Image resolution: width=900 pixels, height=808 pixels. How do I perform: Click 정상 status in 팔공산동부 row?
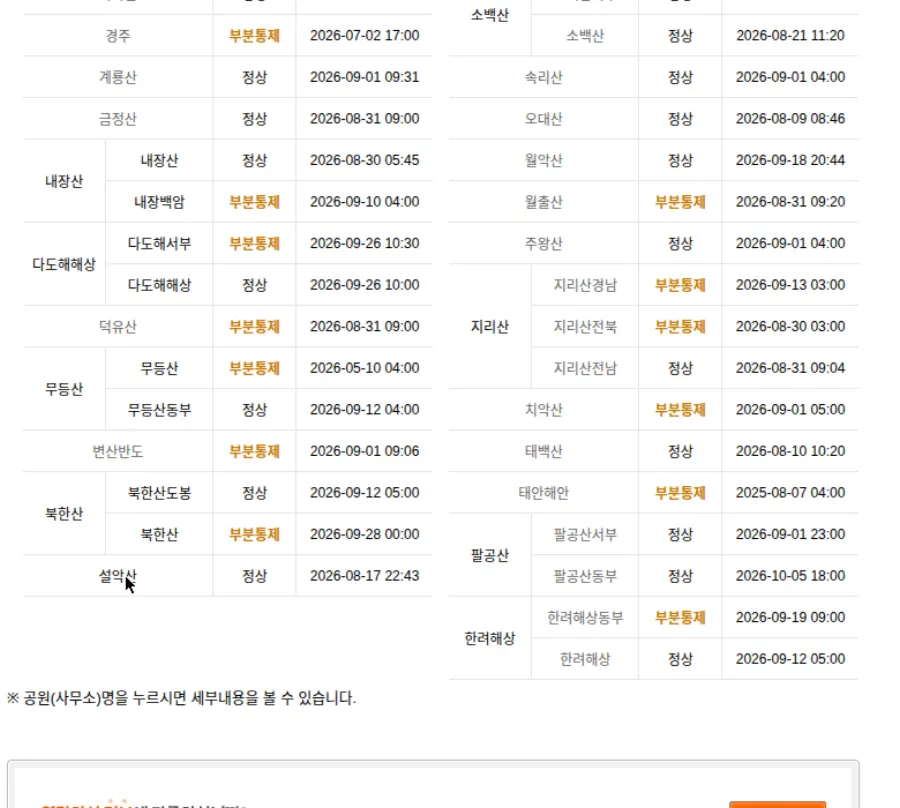coord(680,576)
